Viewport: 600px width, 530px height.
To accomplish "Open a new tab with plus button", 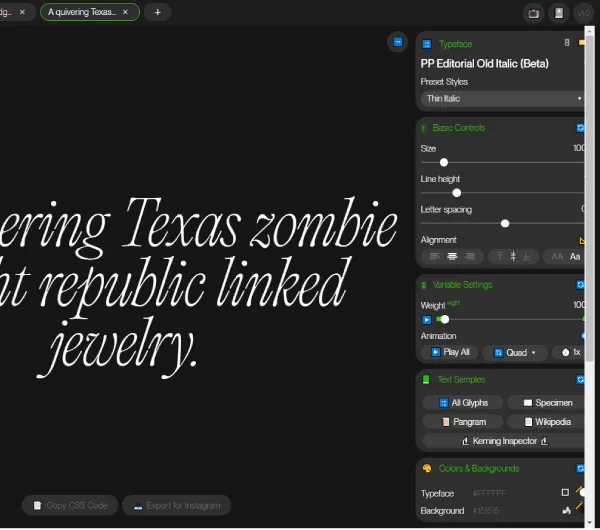I will (x=157, y=12).
